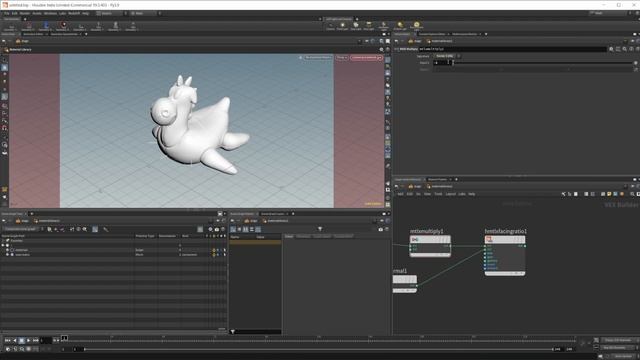Click the Material Library operation label above viewport
Image resolution: width=640 pixels, height=360 pixels.
[x=20, y=49]
